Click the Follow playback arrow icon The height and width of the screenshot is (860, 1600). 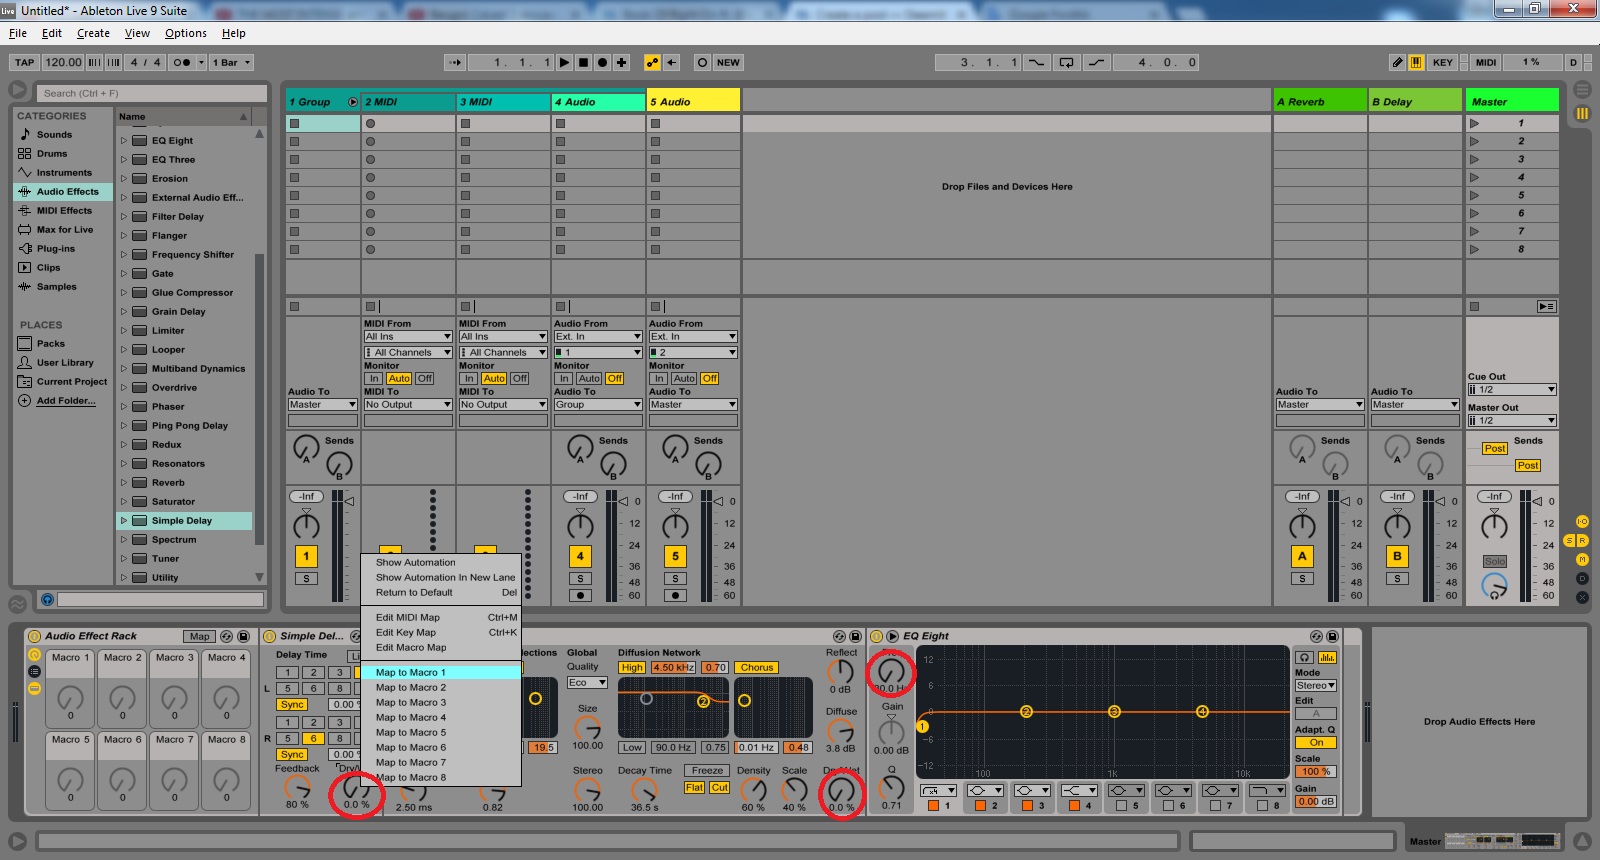point(455,62)
